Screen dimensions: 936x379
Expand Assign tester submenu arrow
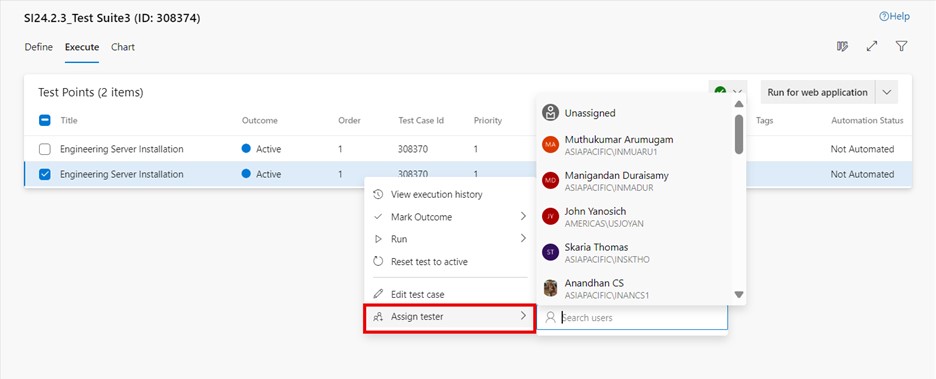tap(523, 315)
